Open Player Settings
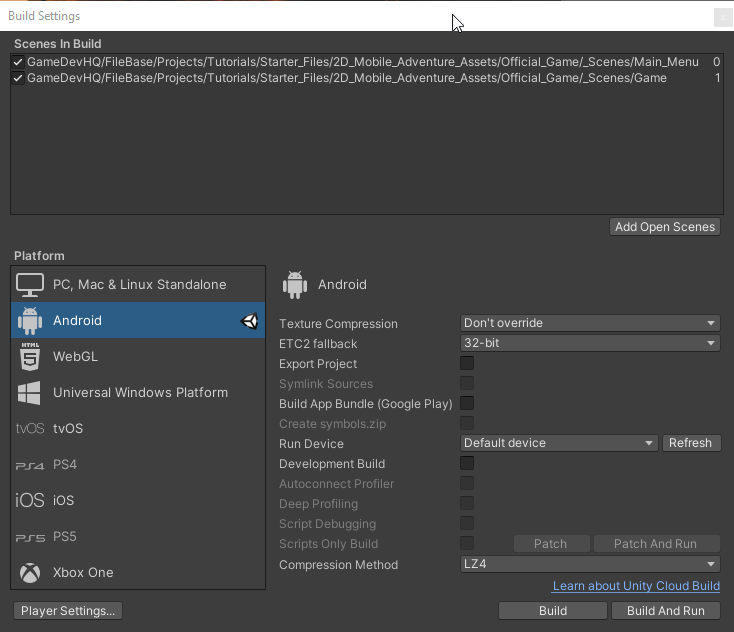The width and height of the screenshot is (734, 632). point(68,611)
